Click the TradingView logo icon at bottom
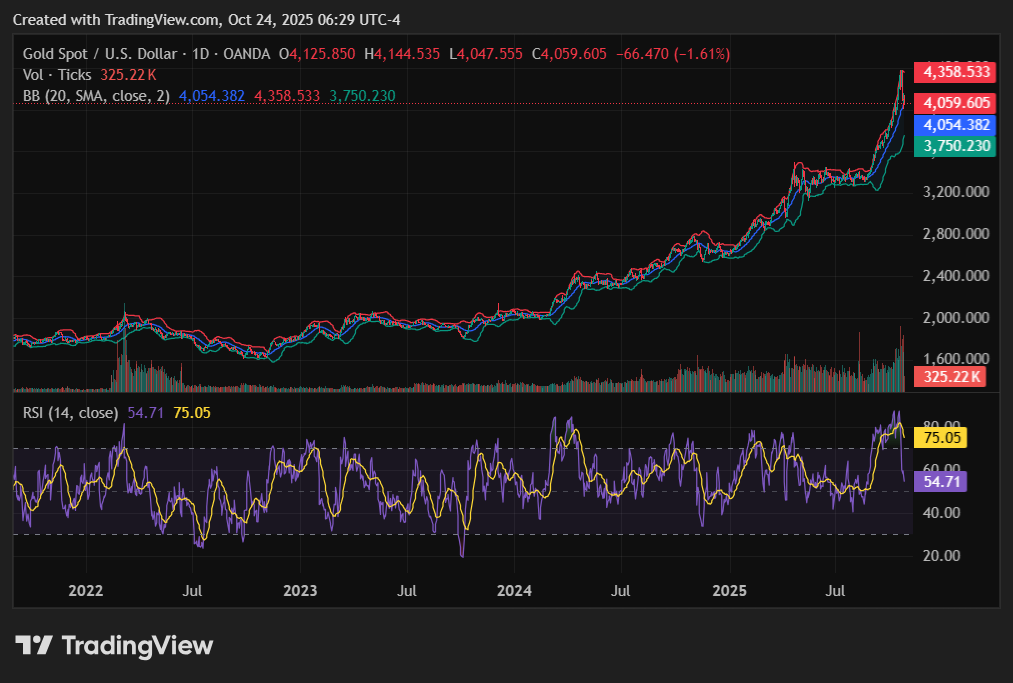This screenshot has height=683, width=1013. [34, 645]
